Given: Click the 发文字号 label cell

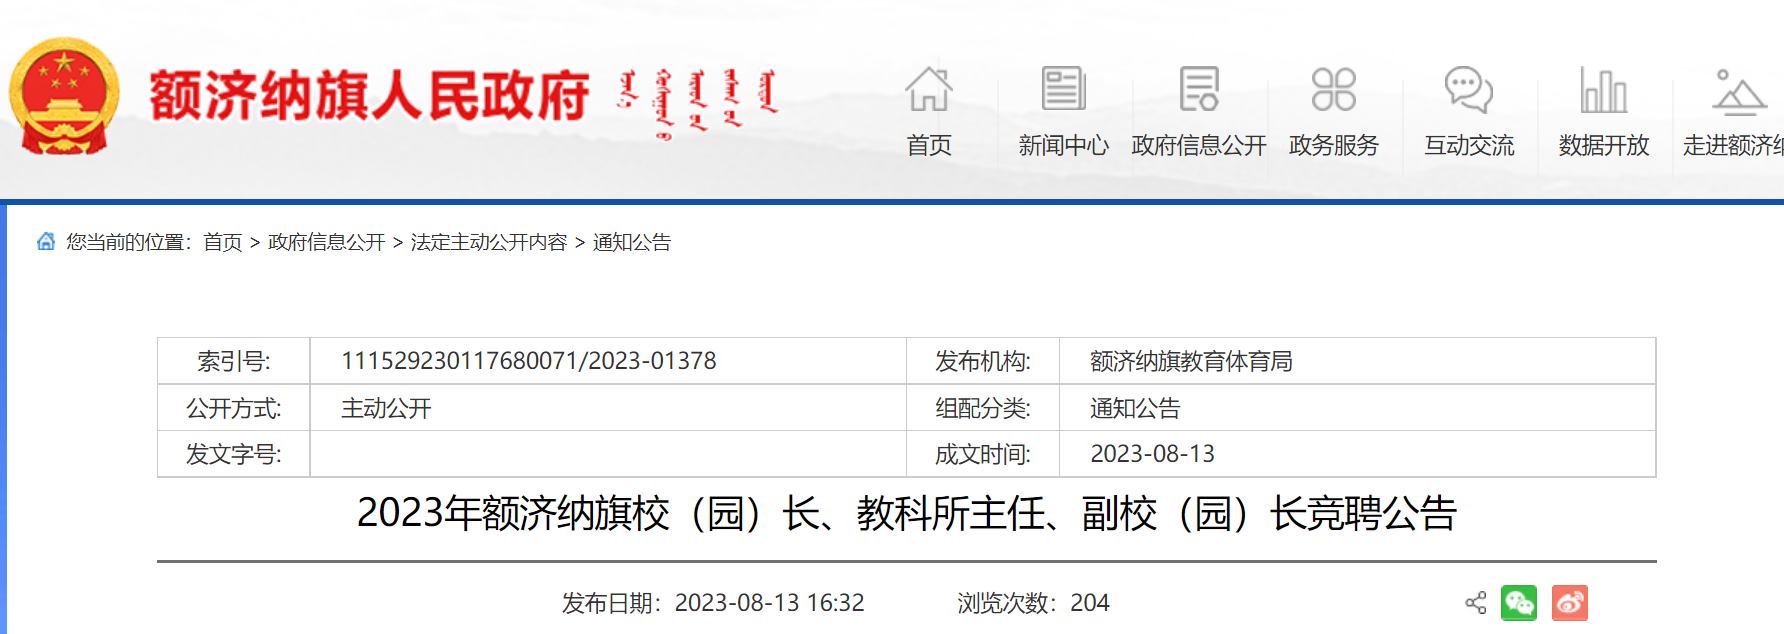Looking at the screenshot, I should click(x=234, y=454).
